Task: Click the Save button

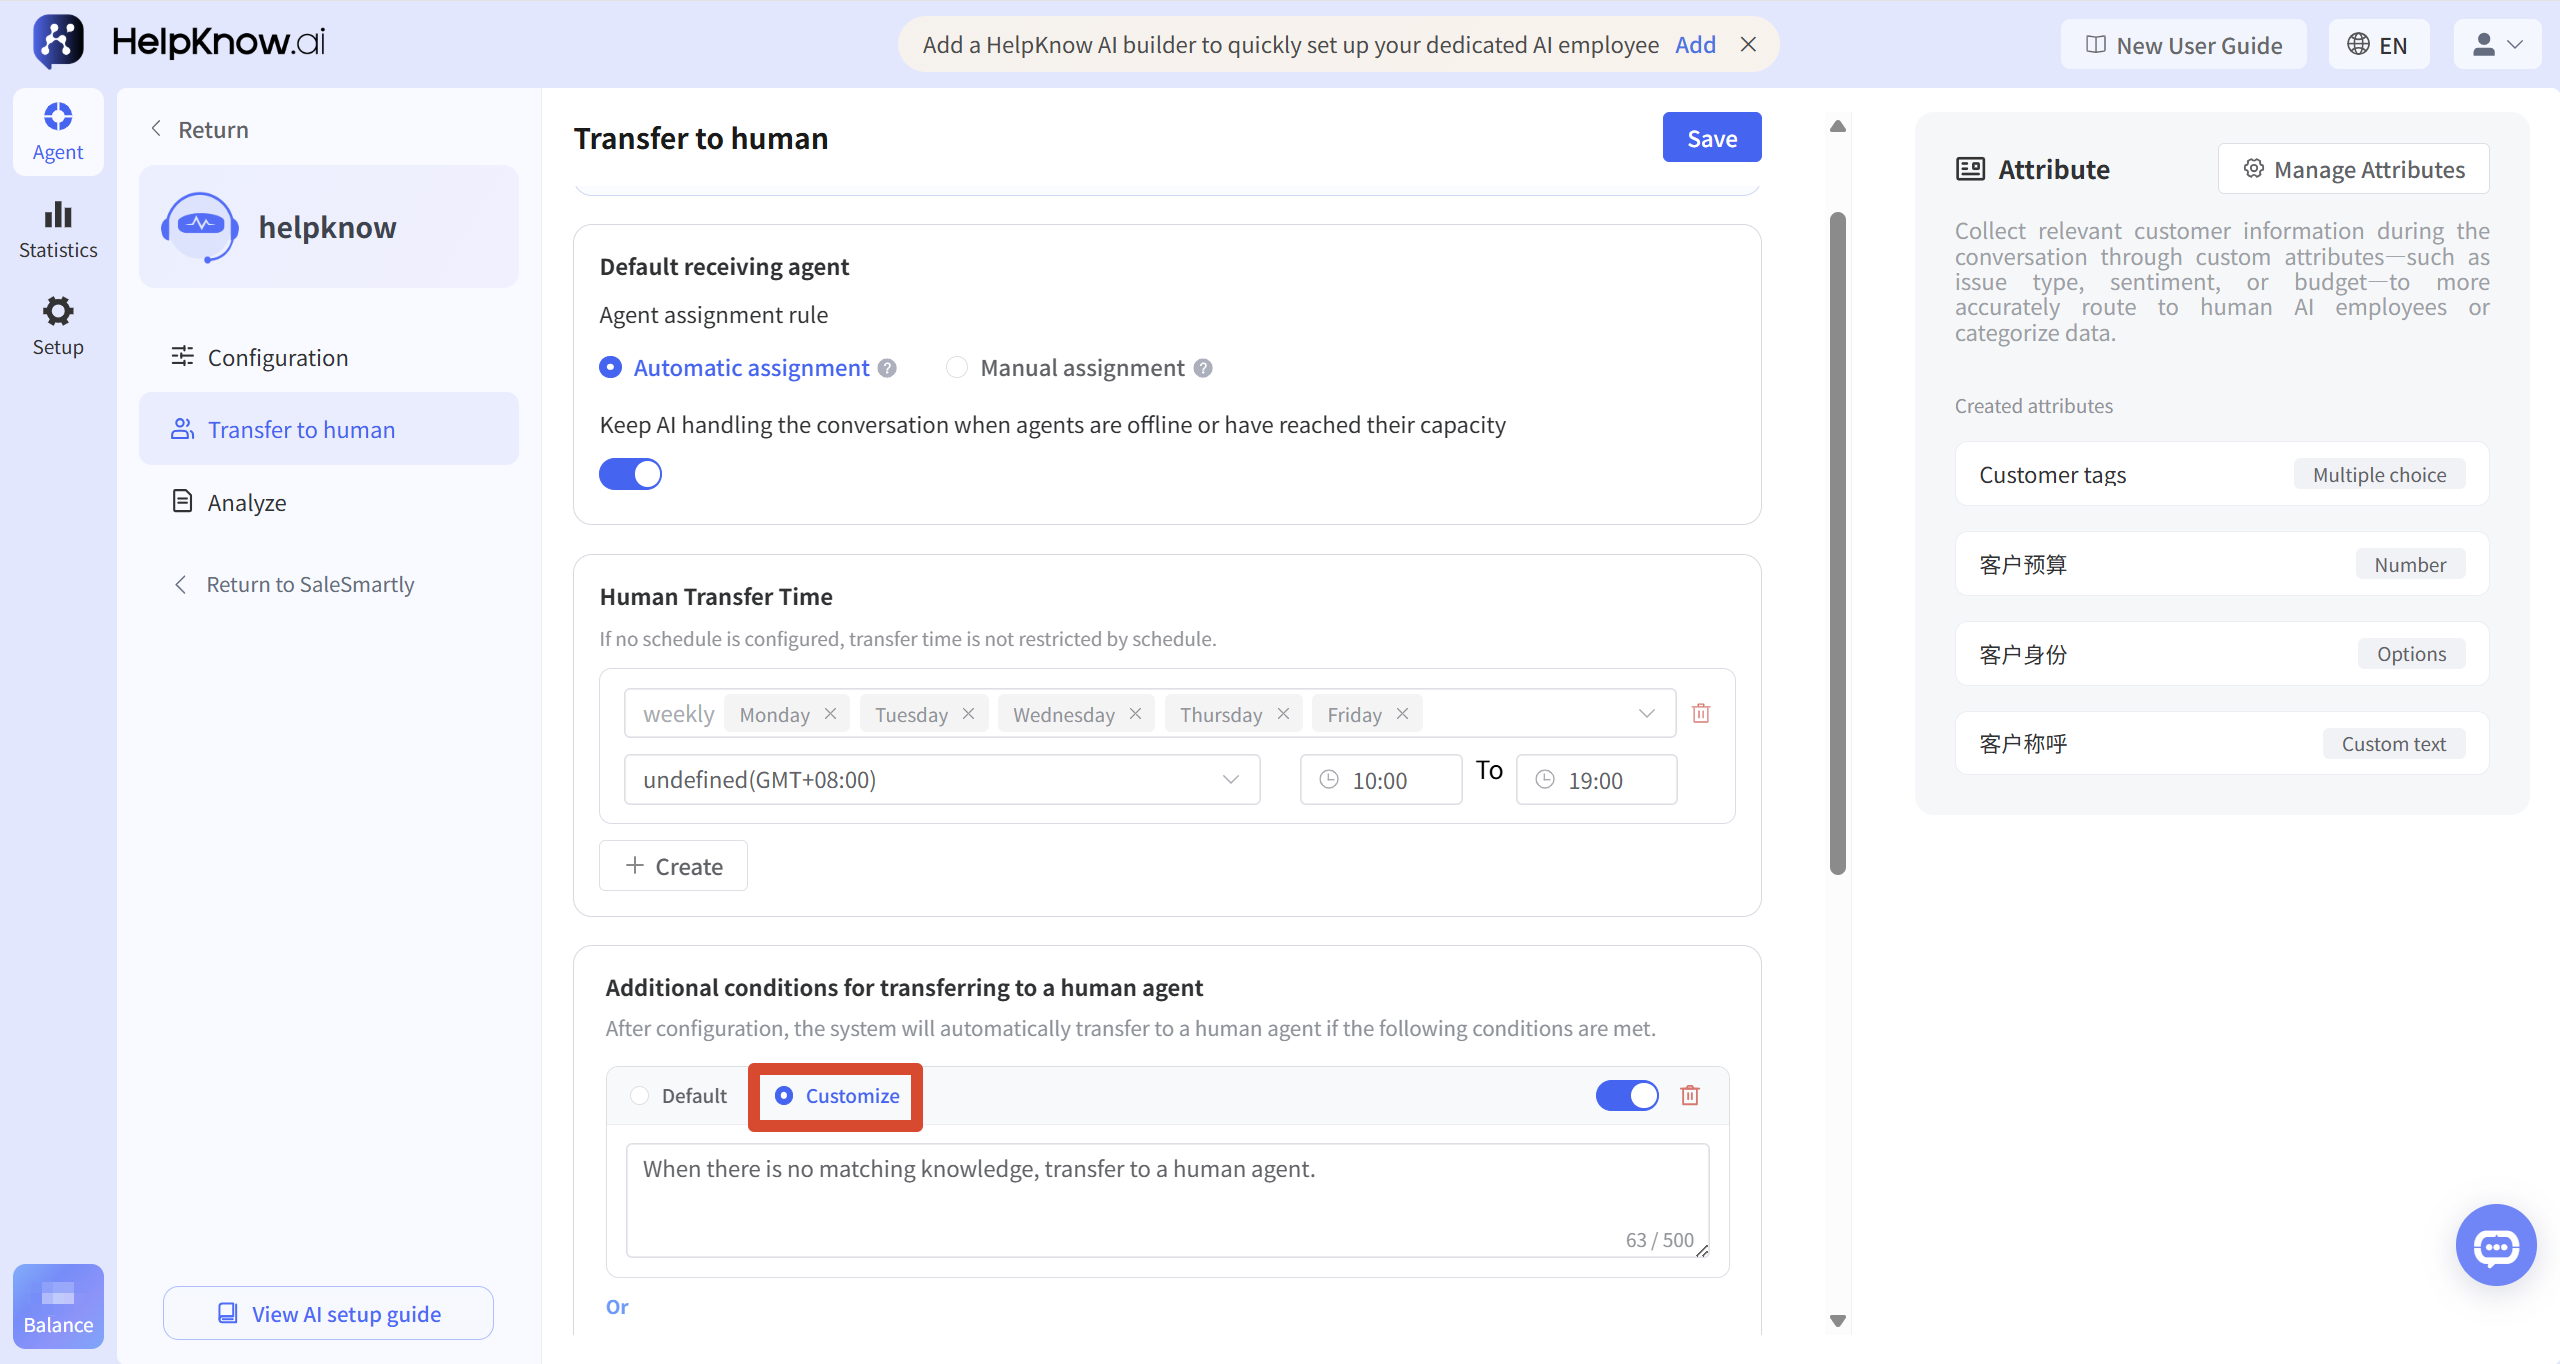Action: 1712,137
